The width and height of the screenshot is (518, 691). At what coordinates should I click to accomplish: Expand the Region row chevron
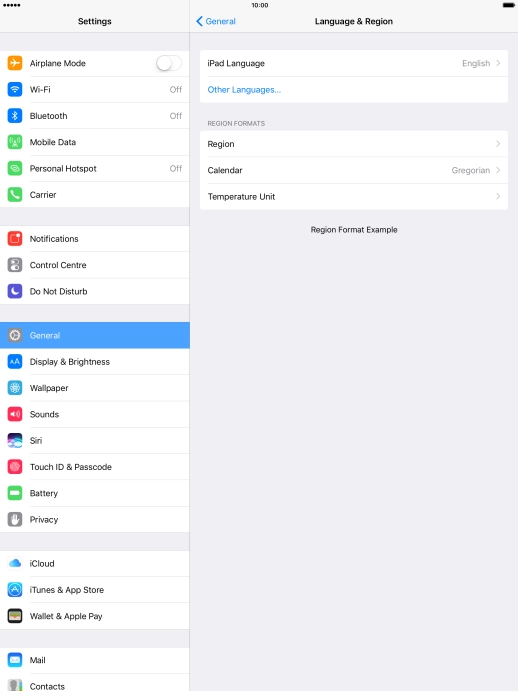498,144
